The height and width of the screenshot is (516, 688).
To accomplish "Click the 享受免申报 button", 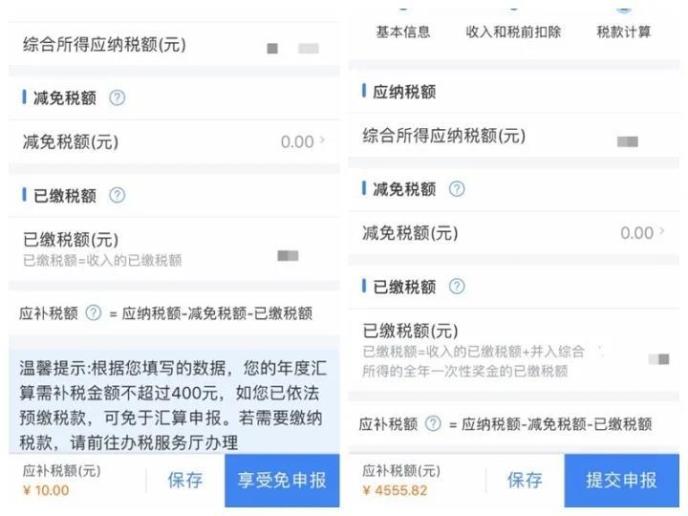I will pyautogui.click(x=282, y=480).
